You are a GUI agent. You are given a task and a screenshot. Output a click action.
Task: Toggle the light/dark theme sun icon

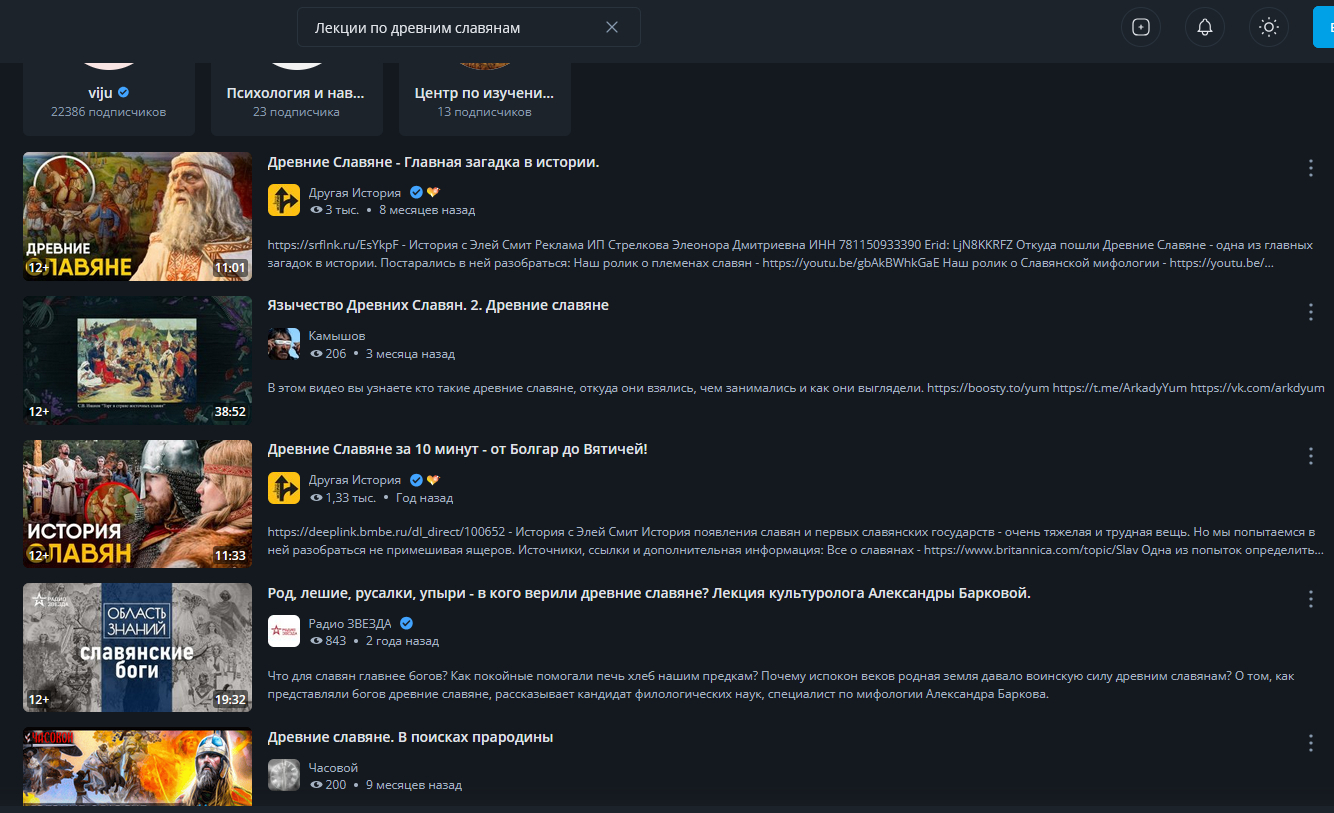pos(1269,27)
